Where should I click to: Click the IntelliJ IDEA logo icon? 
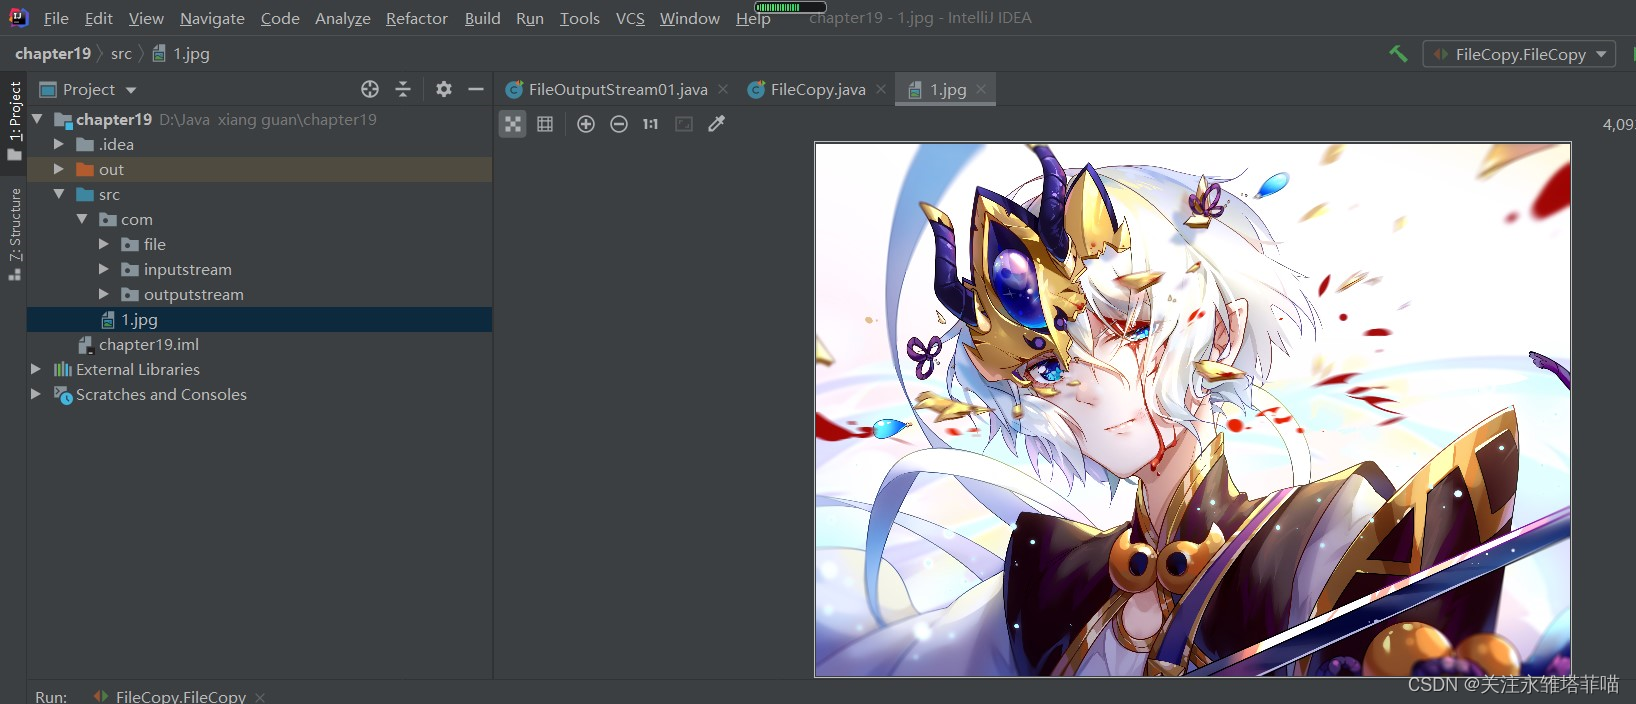point(18,17)
